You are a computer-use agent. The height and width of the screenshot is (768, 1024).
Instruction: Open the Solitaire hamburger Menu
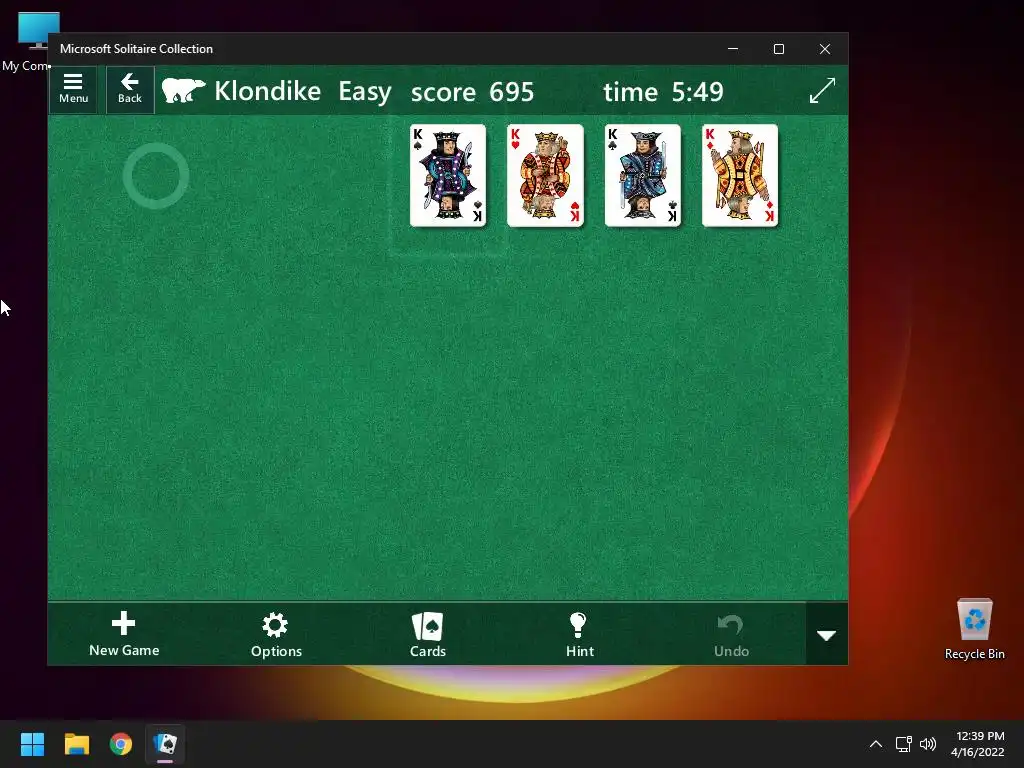(73, 90)
